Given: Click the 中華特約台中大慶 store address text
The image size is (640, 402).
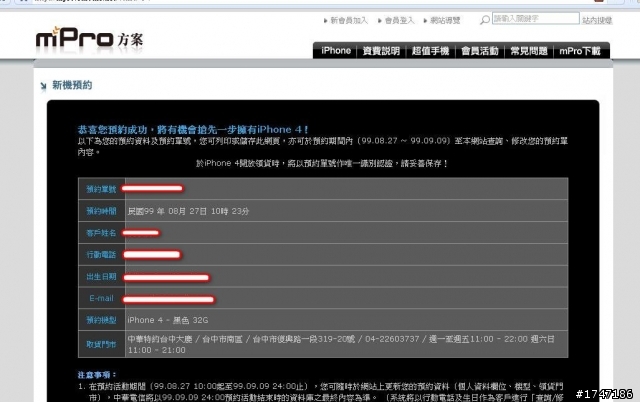Looking at the screenshot, I should (341, 344).
